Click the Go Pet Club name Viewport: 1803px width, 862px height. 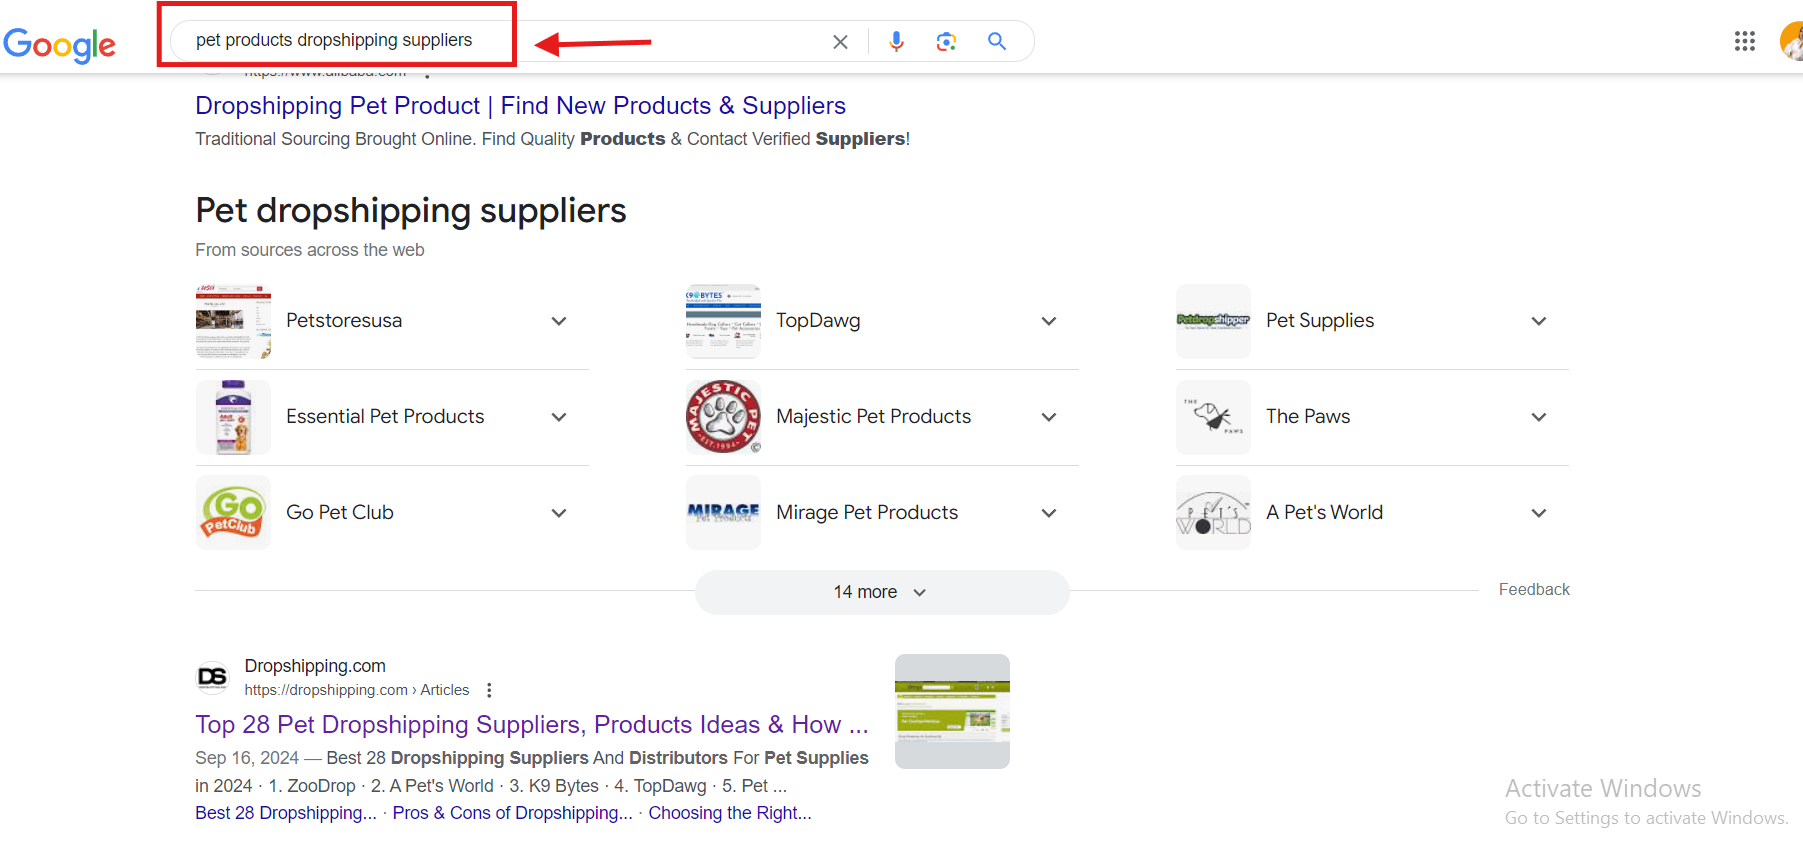coord(340,513)
